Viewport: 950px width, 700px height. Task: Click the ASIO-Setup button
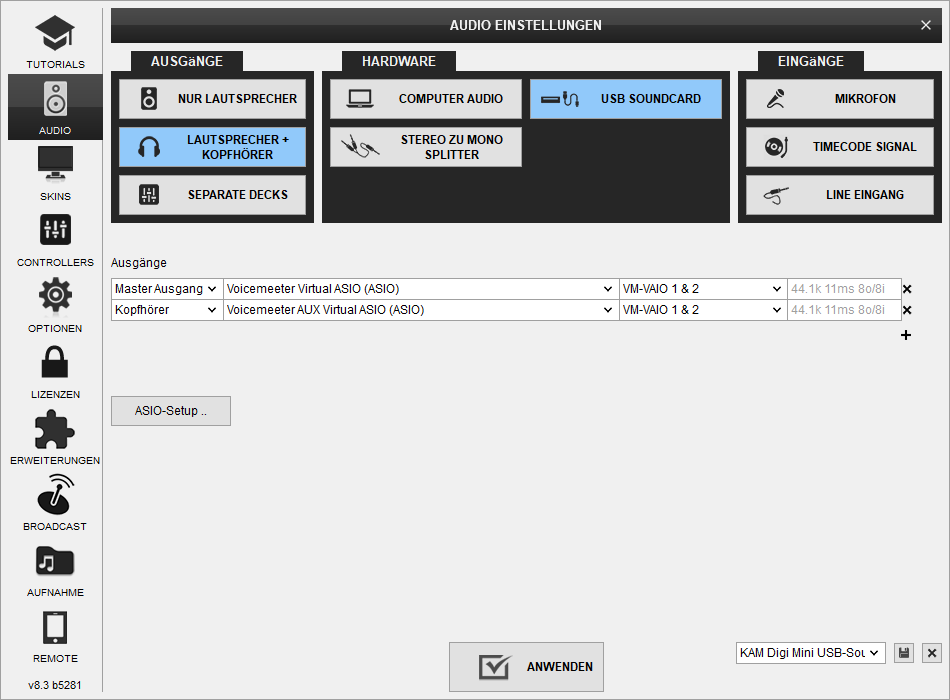171,411
